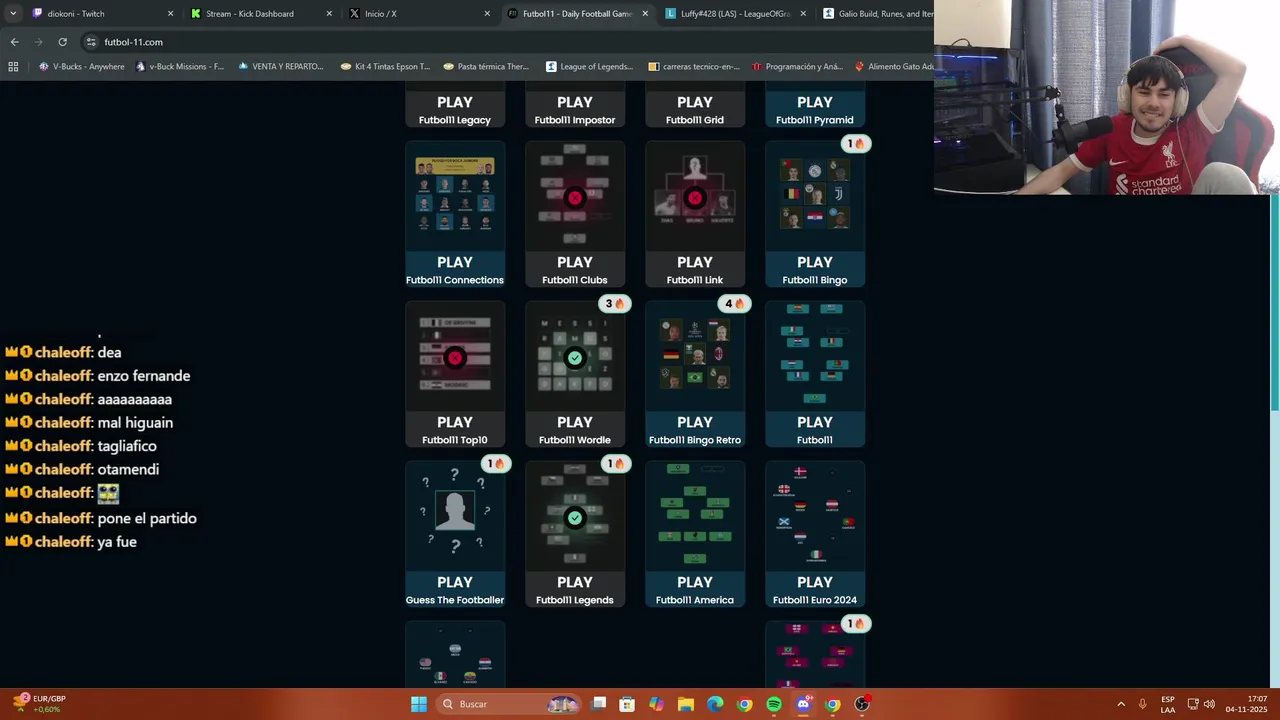Viewport: 1280px width, 720px height.
Task: Open the carreras tecnico bookmark
Action: click(x=694, y=67)
